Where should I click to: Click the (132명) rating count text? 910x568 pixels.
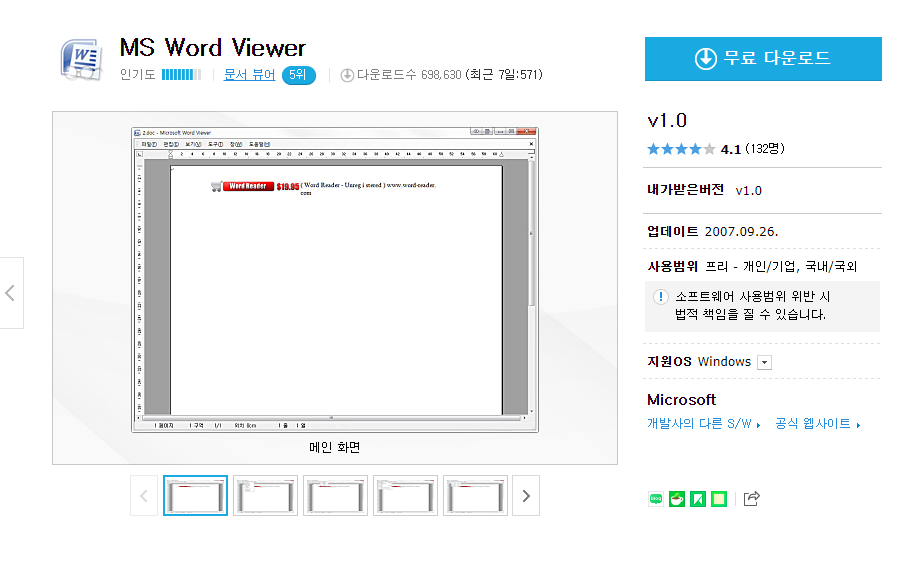pyautogui.click(x=765, y=149)
